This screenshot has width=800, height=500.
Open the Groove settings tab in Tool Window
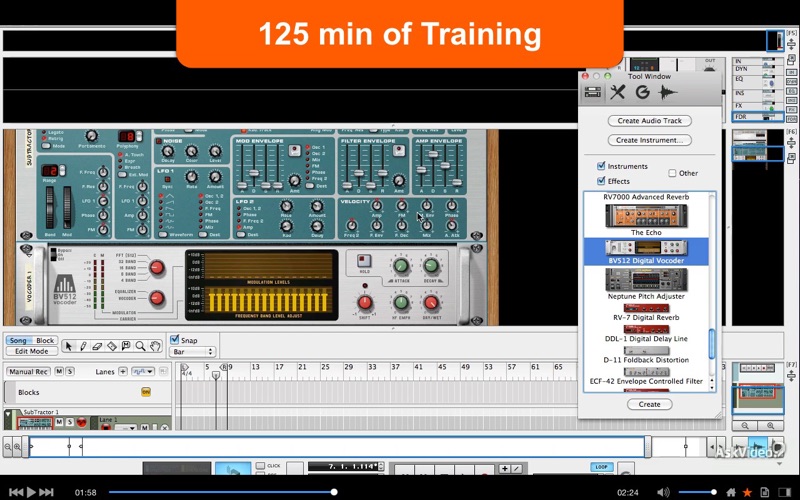pos(642,92)
